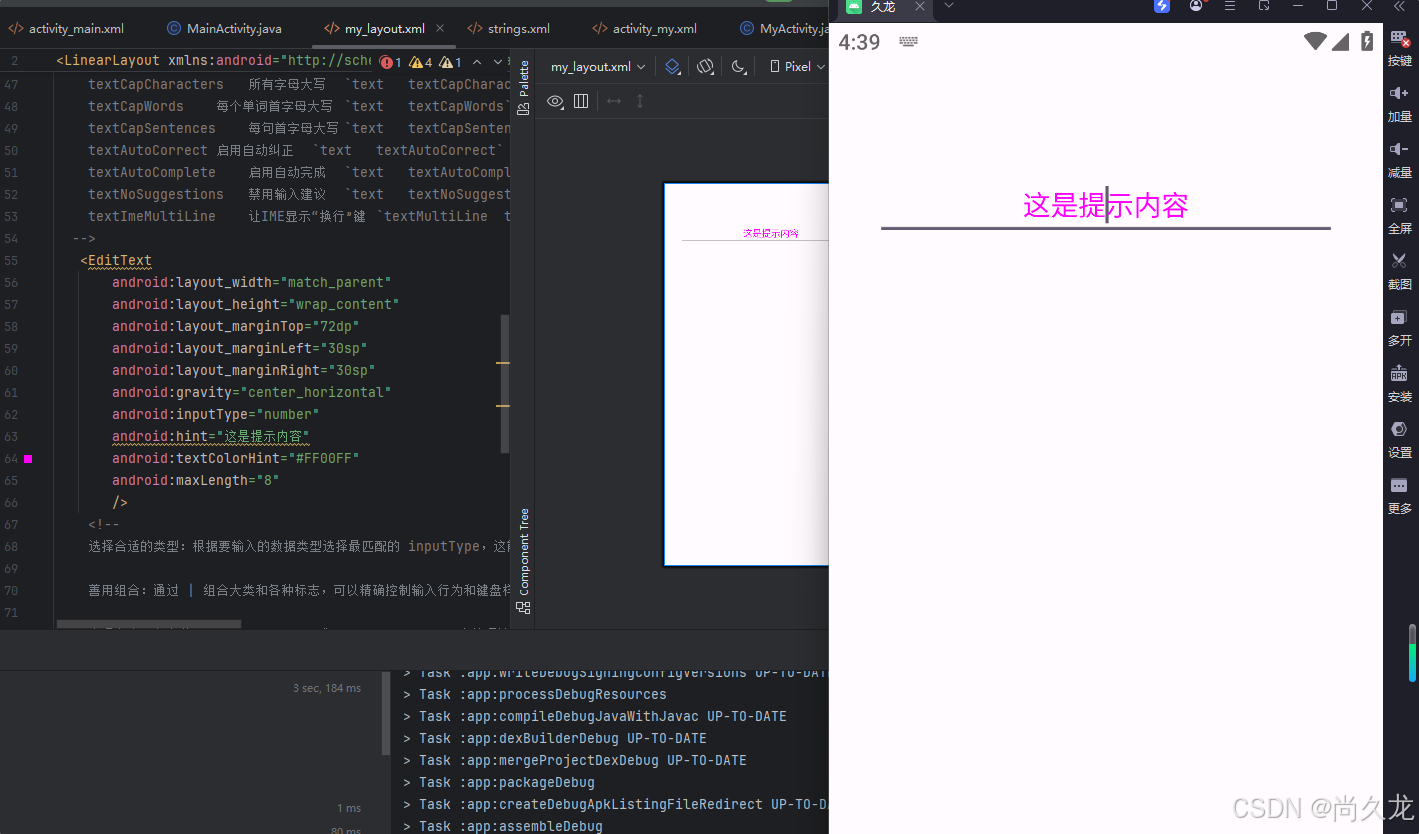The height and width of the screenshot is (834, 1419).
Task: Click the hint attribute text on line 63
Action: tap(211, 436)
